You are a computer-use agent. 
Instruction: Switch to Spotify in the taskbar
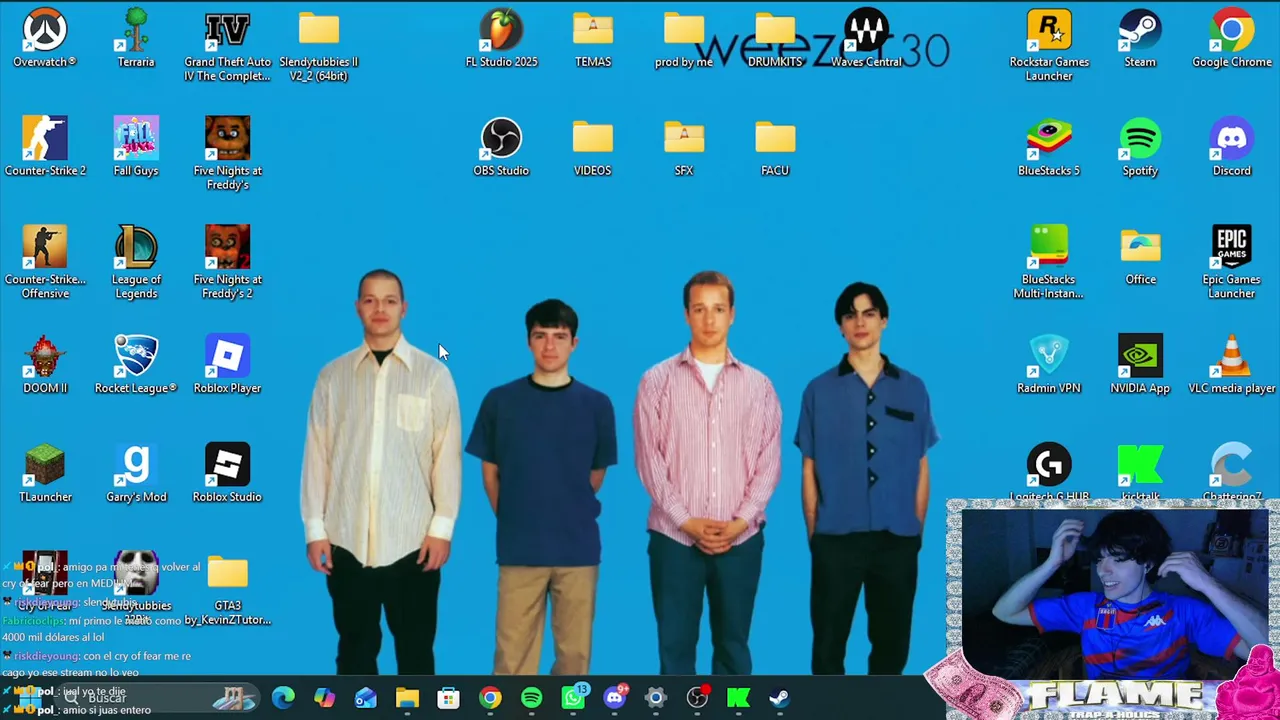pos(531,698)
